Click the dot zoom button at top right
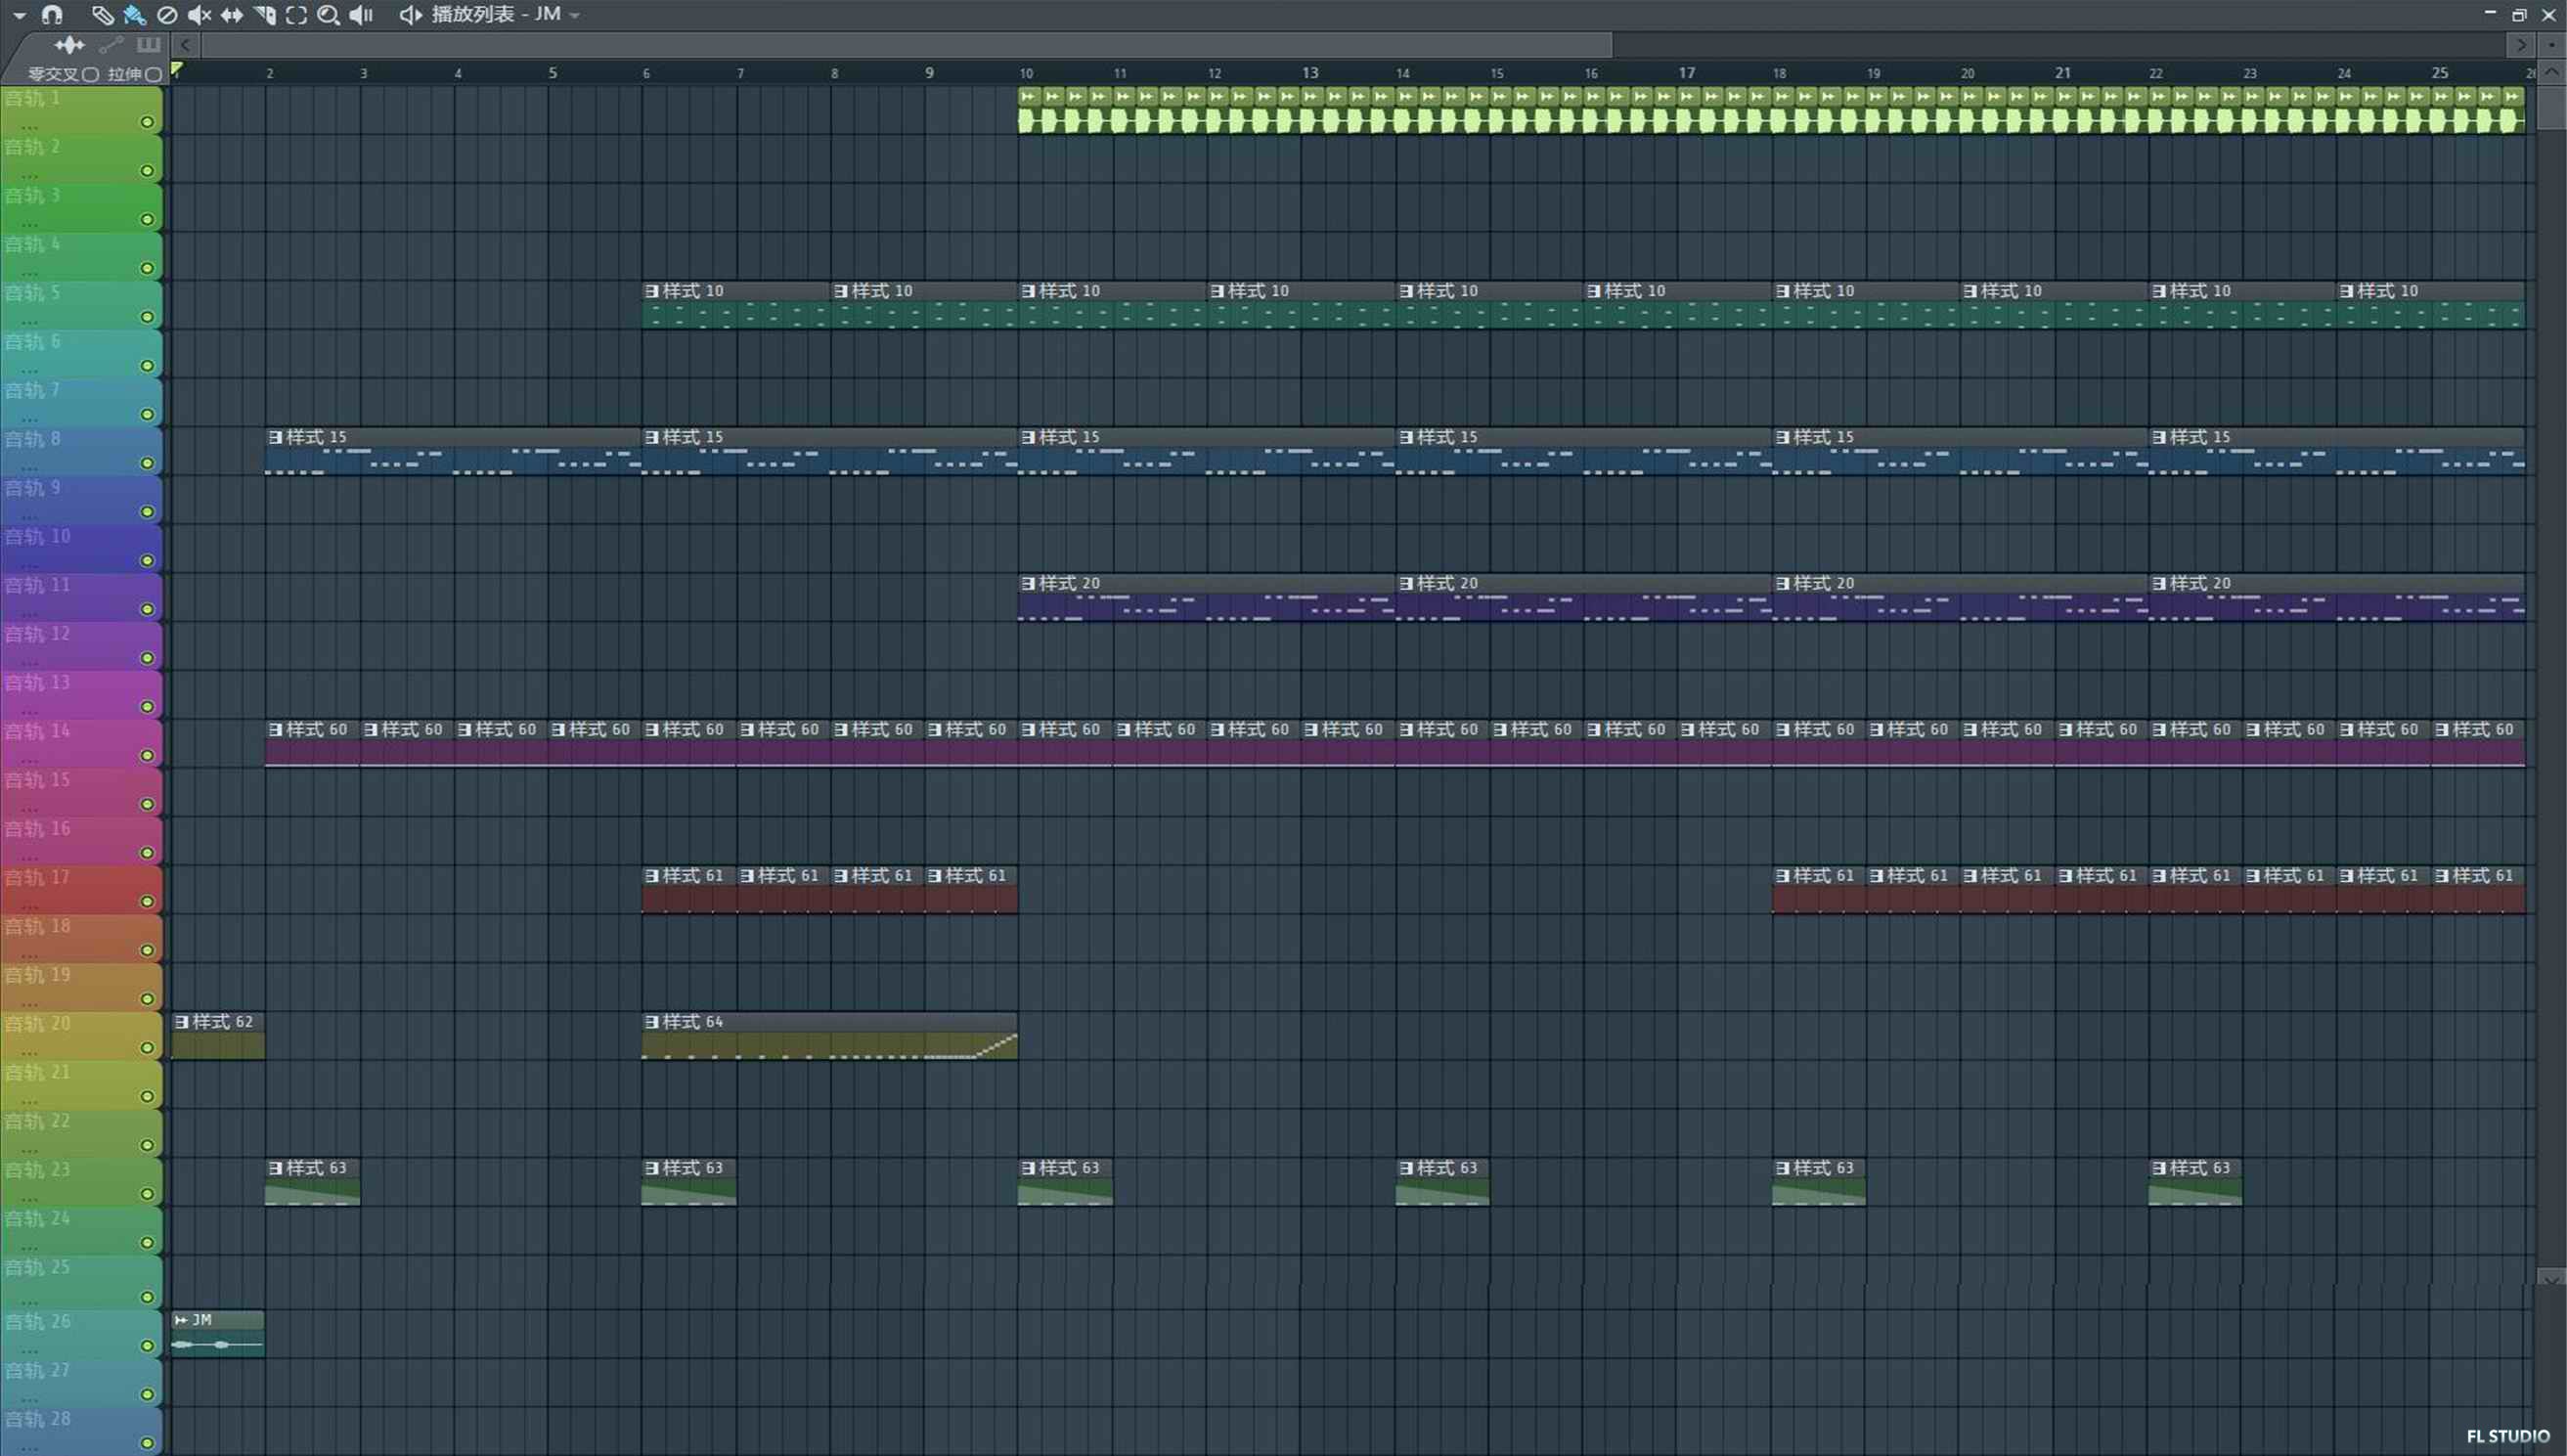The width and height of the screenshot is (2567, 1456). point(2551,44)
